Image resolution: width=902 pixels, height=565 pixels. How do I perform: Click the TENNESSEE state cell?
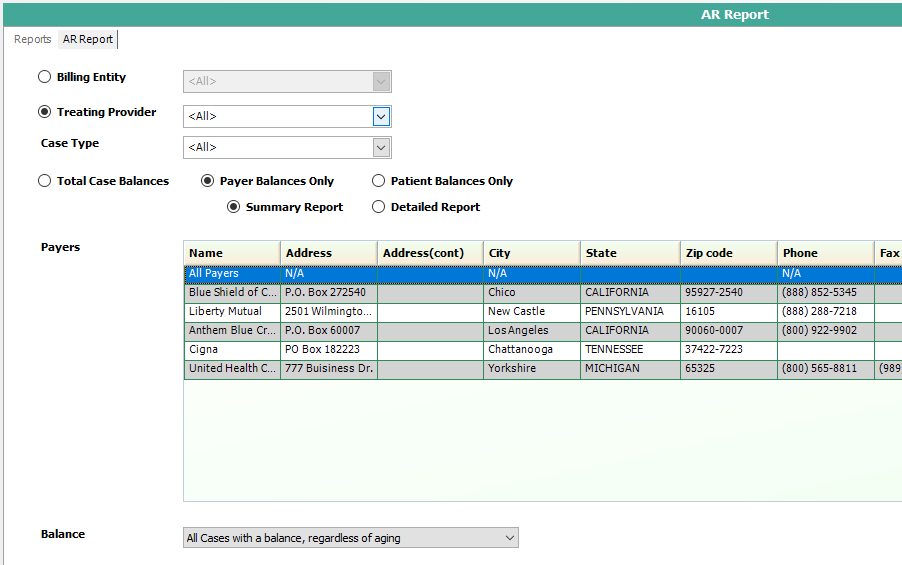tap(630, 350)
